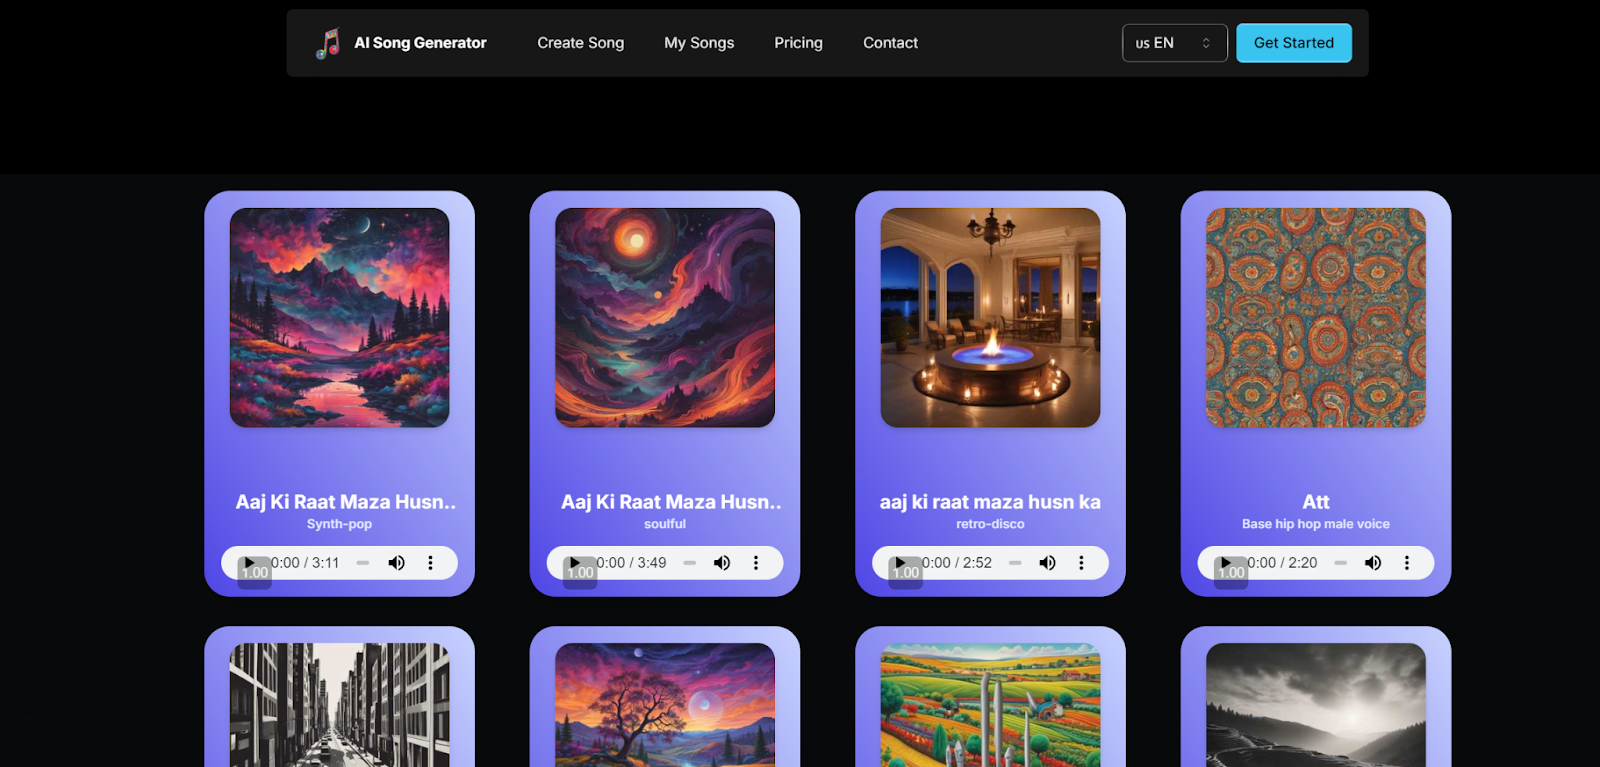Open more options for Att song player
The width and height of the screenshot is (1600, 767).
[1407, 563]
